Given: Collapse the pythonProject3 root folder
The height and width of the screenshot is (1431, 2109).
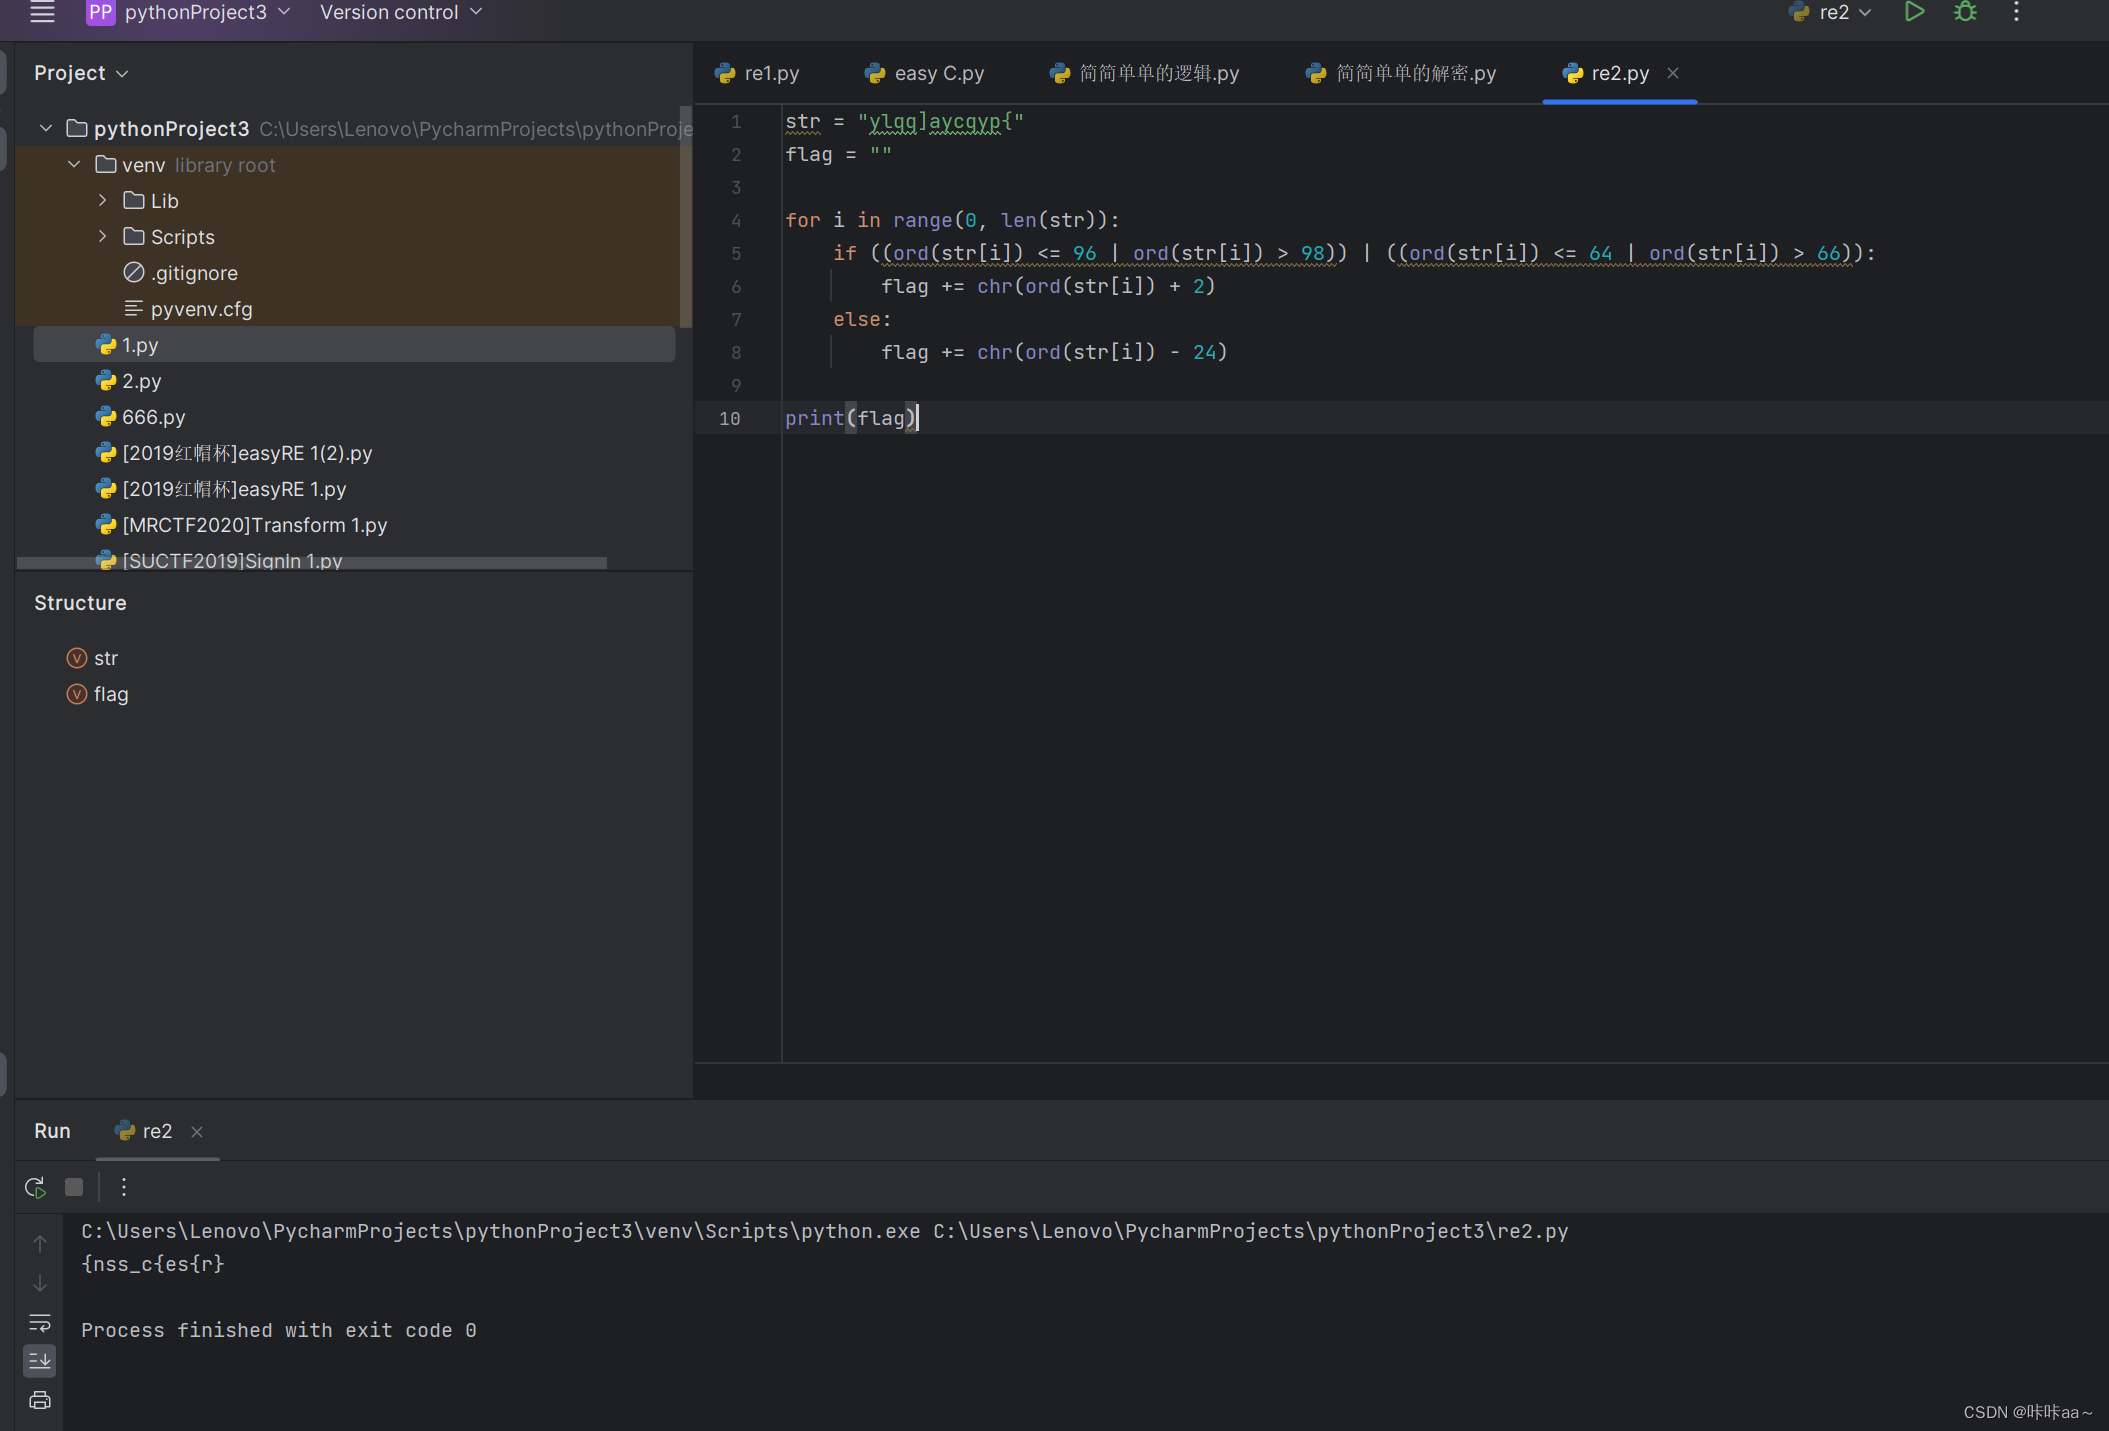Looking at the screenshot, I should (x=46, y=128).
